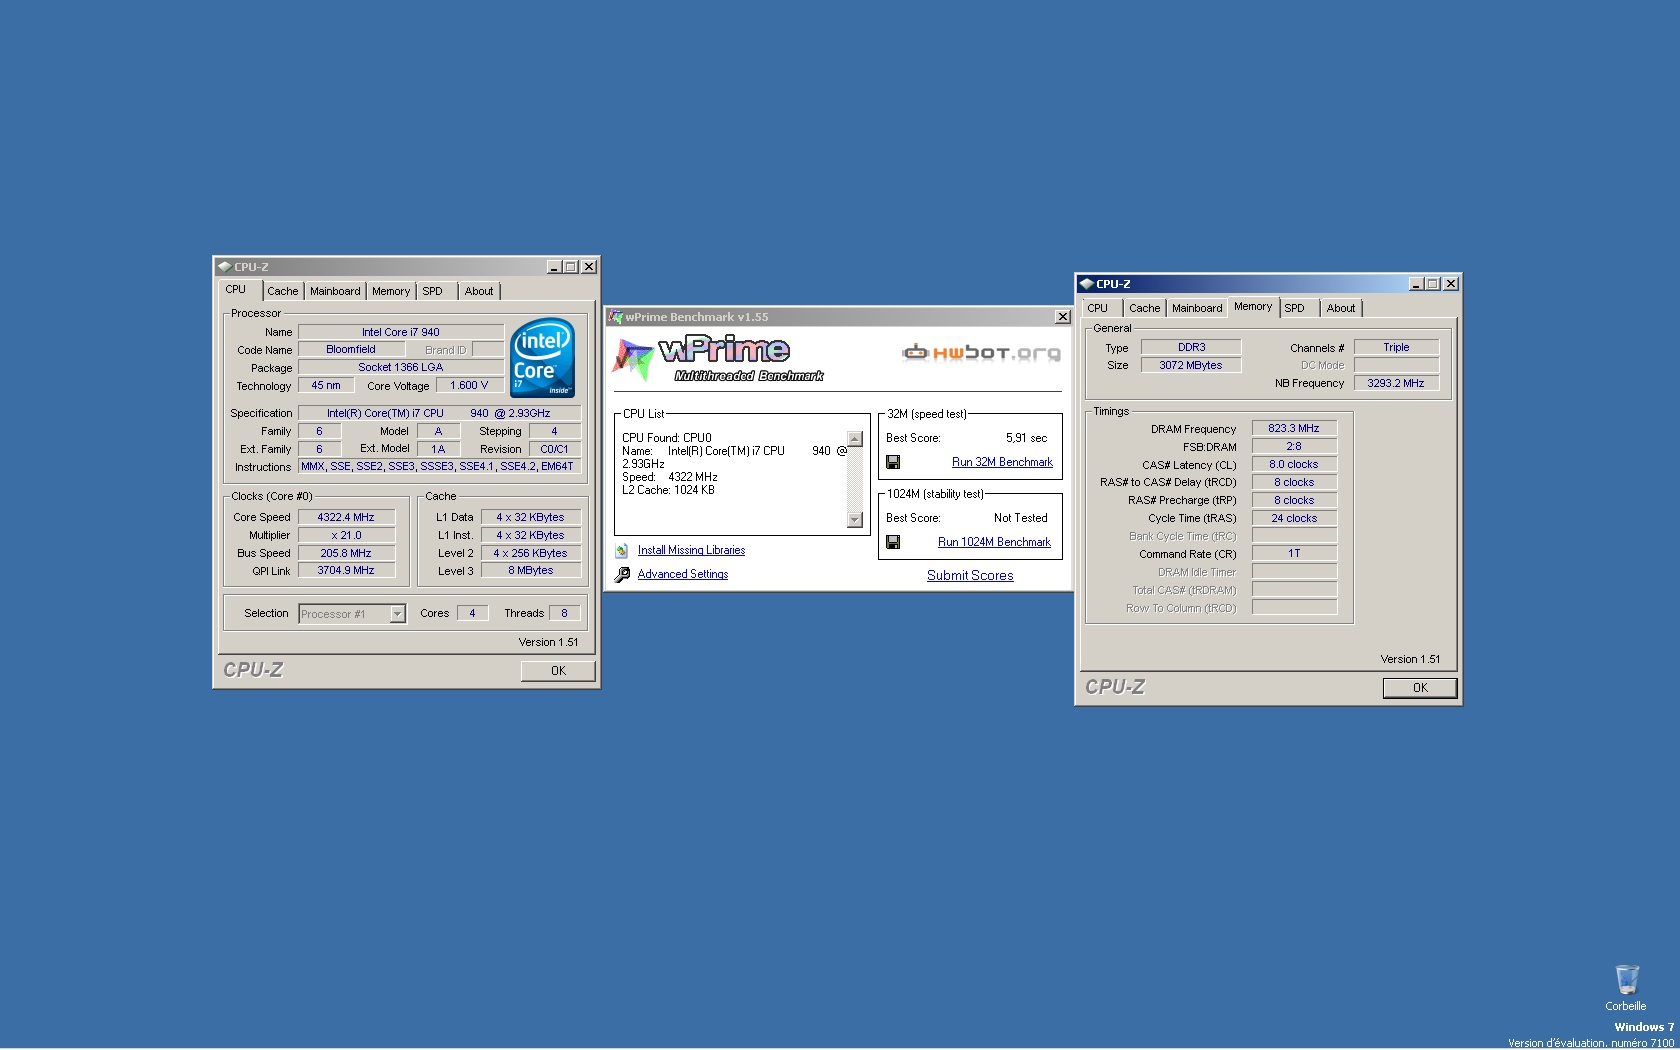Open Advanced Settings link
This screenshot has height=1050, width=1680.
click(x=683, y=574)
